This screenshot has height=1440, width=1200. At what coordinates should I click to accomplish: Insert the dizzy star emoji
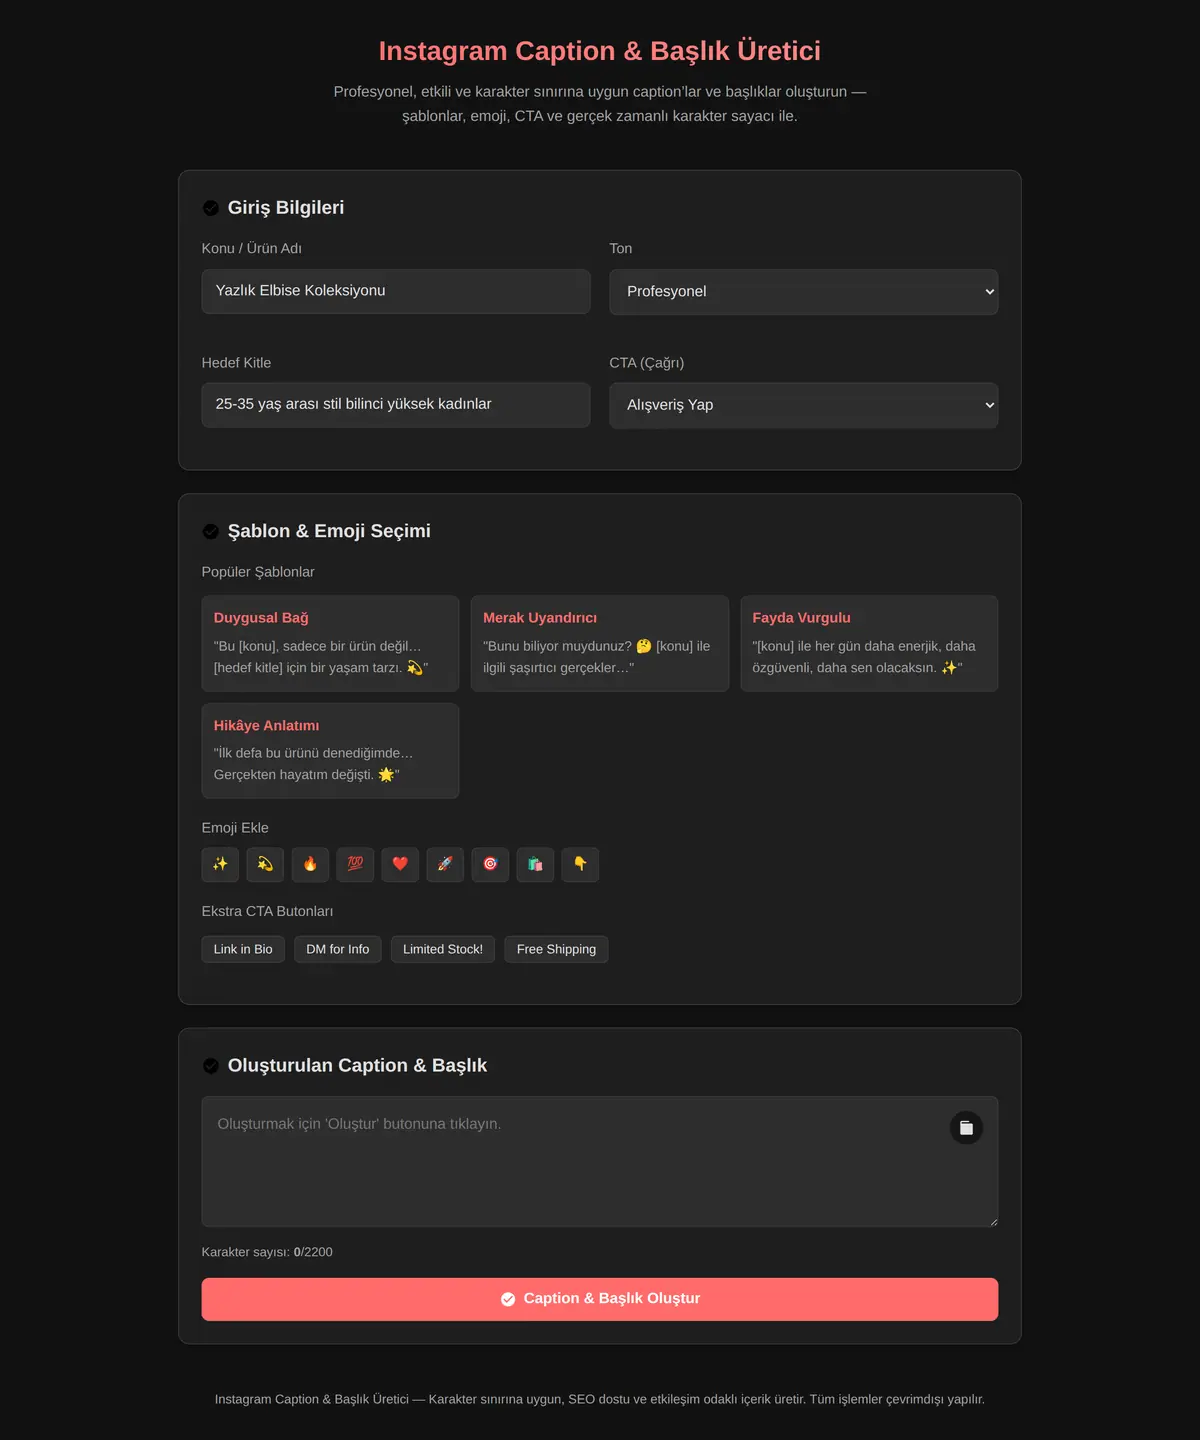(x=265, y=864)
